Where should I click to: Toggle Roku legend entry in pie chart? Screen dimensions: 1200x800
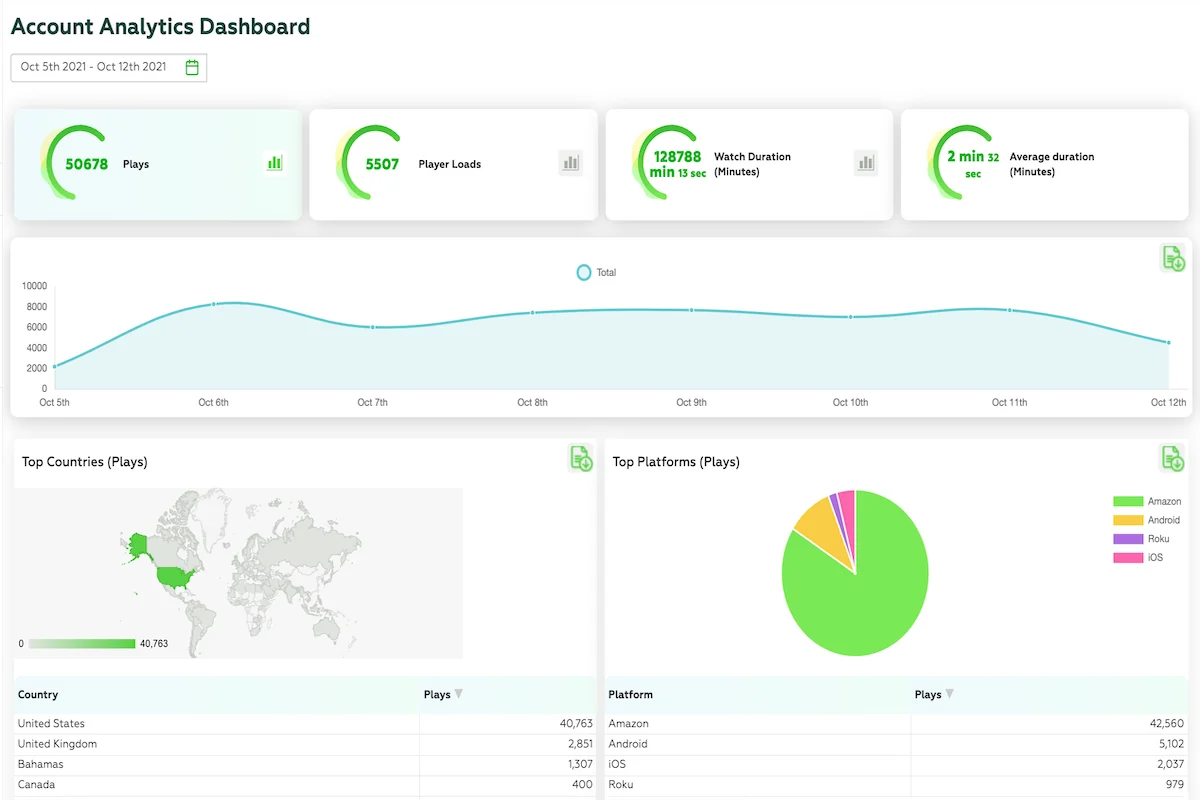coord(1141,539)
